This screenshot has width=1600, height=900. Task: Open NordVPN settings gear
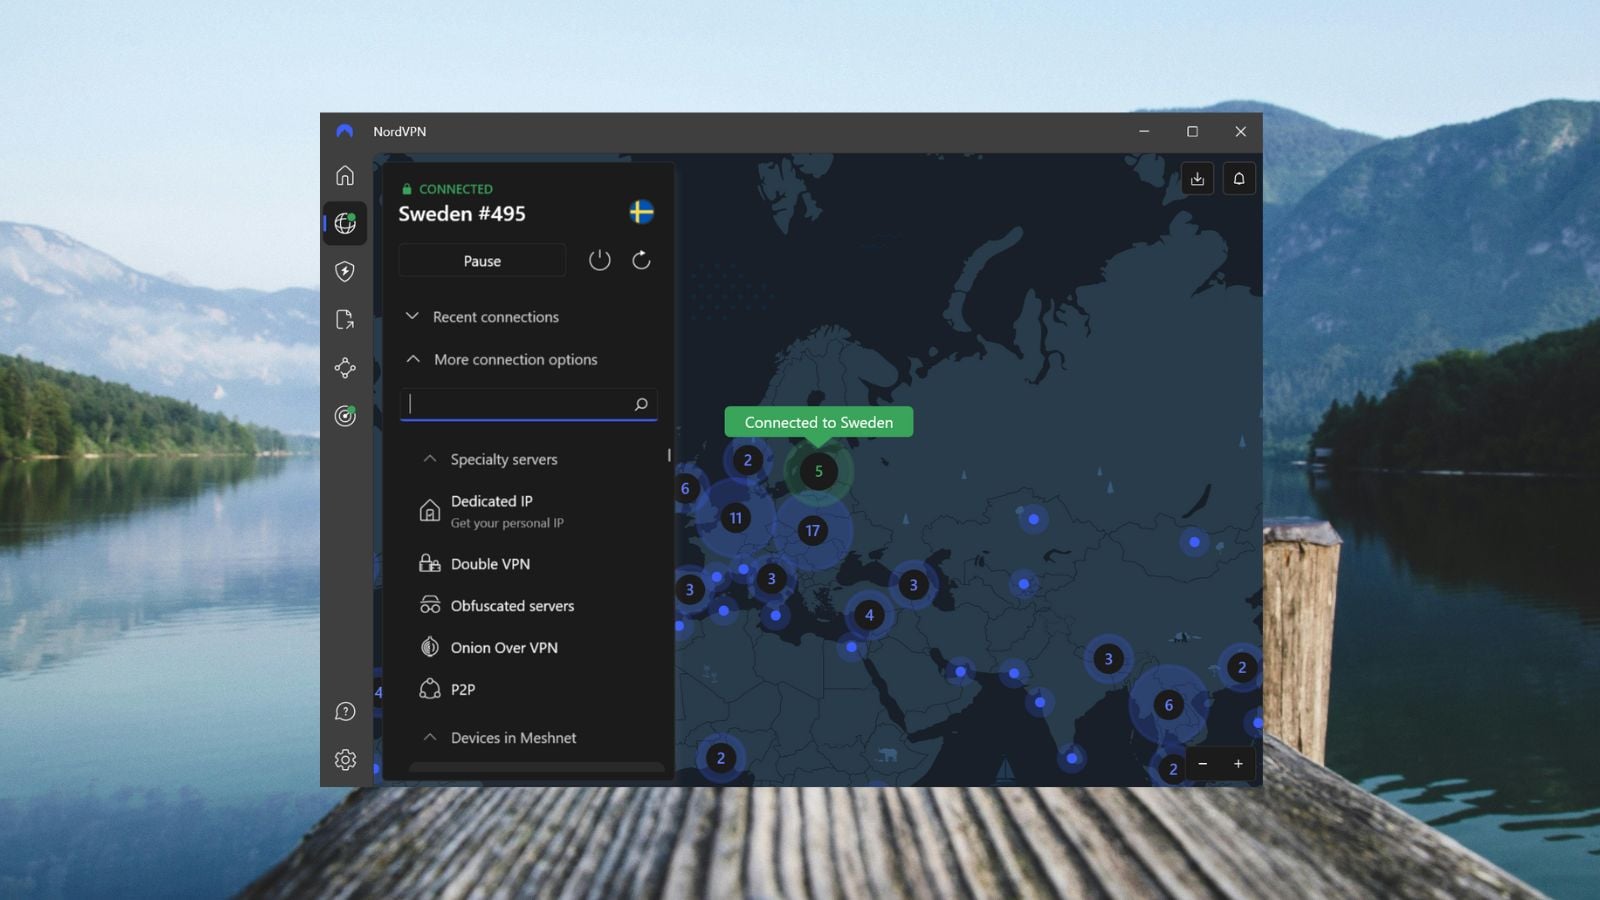(x=345, y=760)
